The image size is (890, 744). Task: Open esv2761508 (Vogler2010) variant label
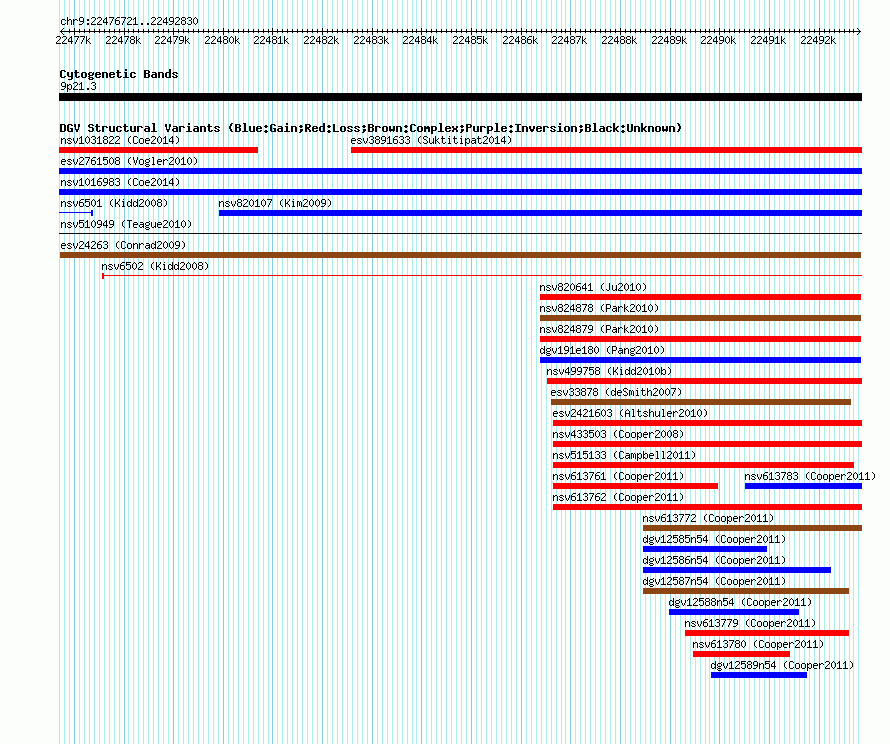click(x=129, y=161)
